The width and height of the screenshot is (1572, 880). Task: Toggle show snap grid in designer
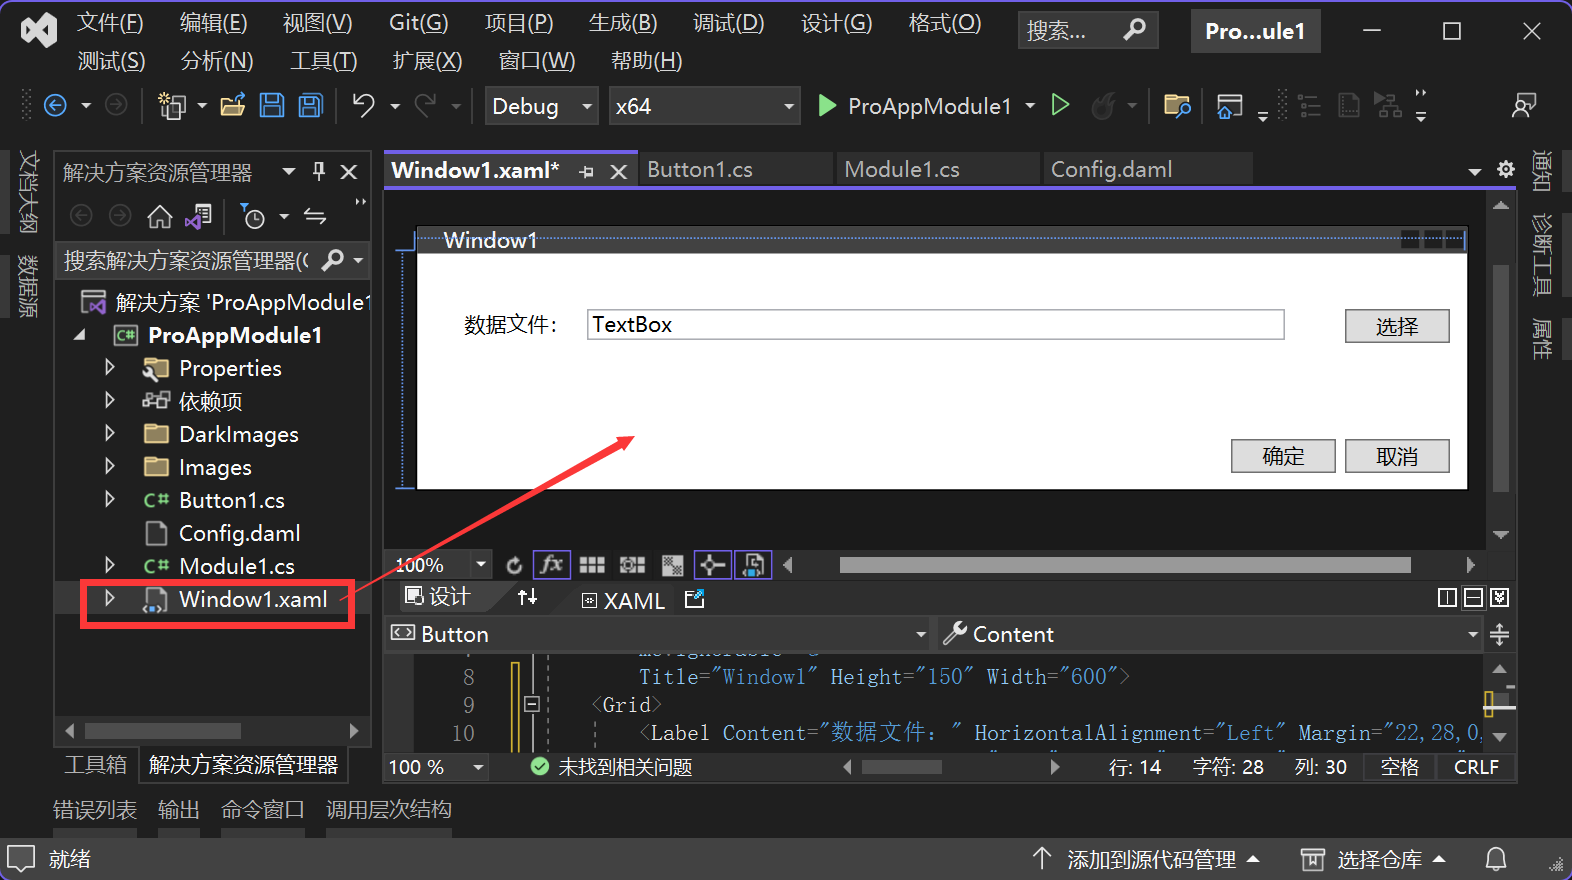tap(592, 565)
